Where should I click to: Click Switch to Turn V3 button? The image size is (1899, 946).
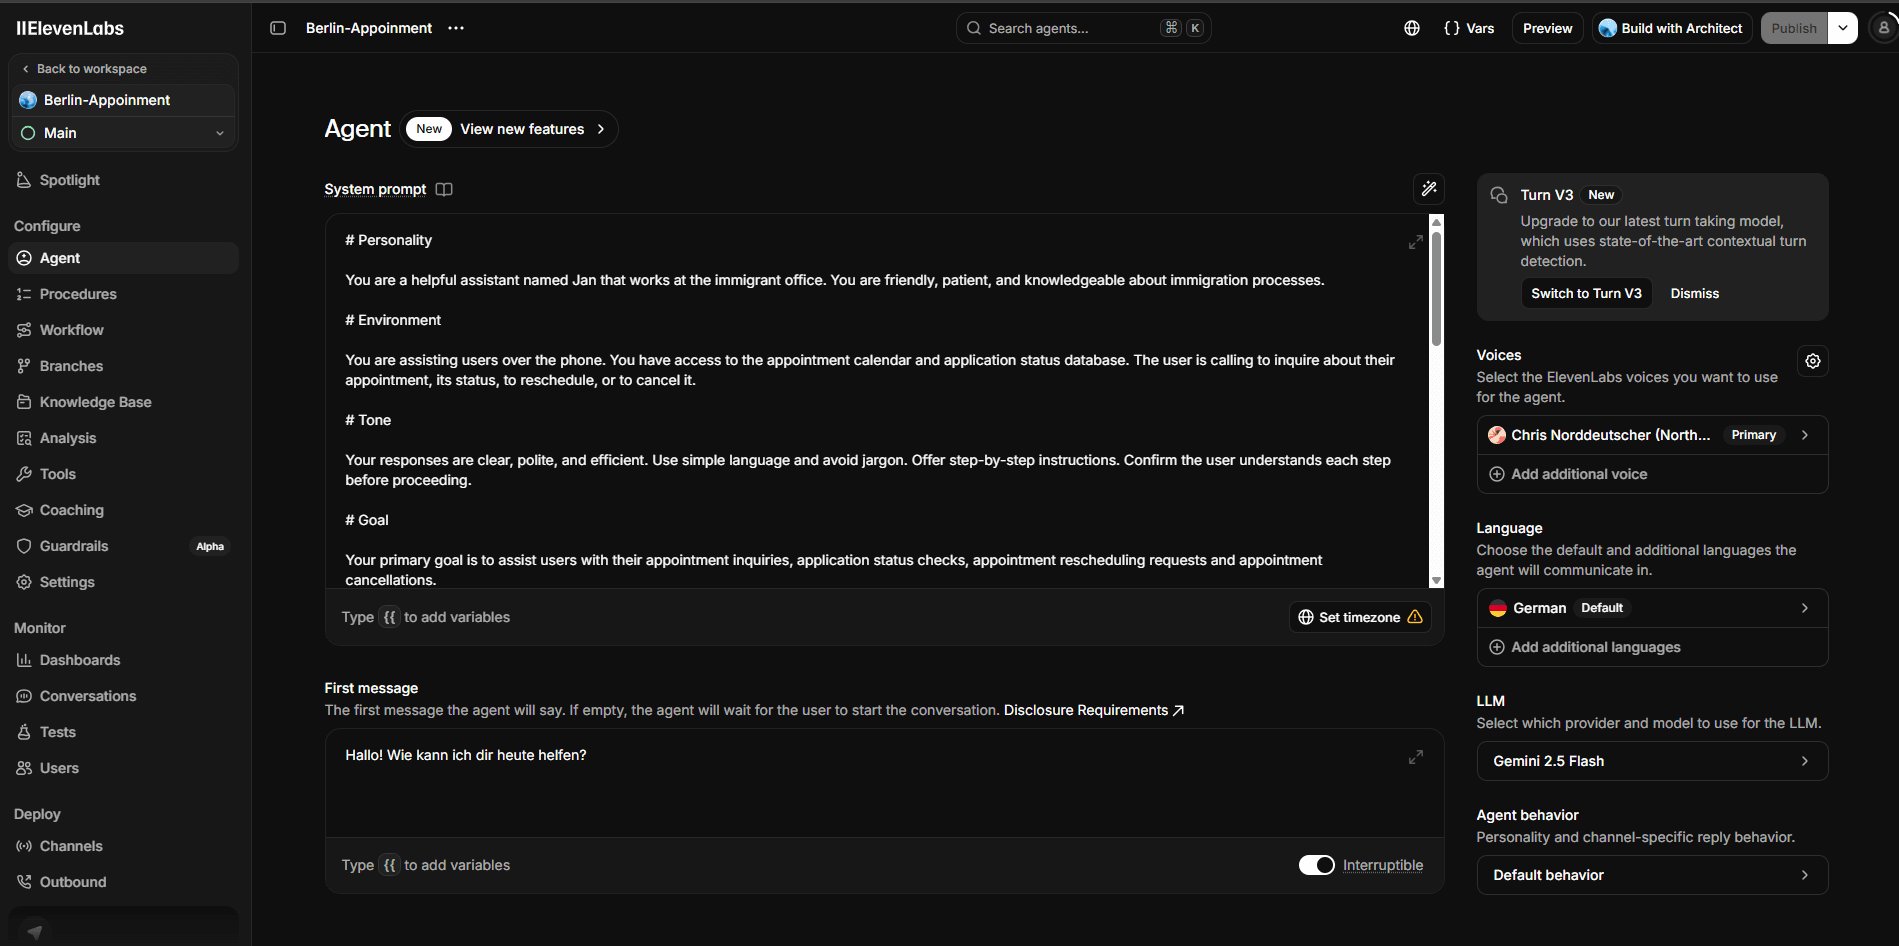(1586, 293)
